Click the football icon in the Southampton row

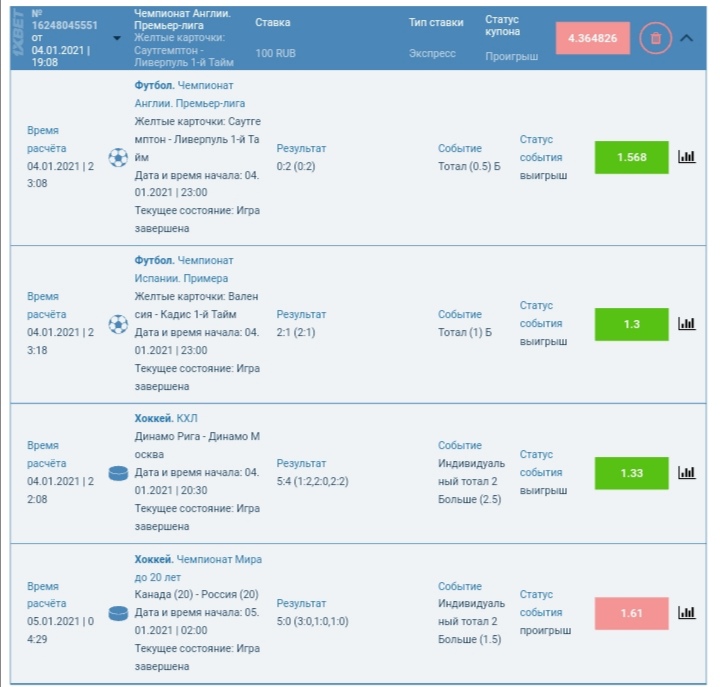point(118,158)
